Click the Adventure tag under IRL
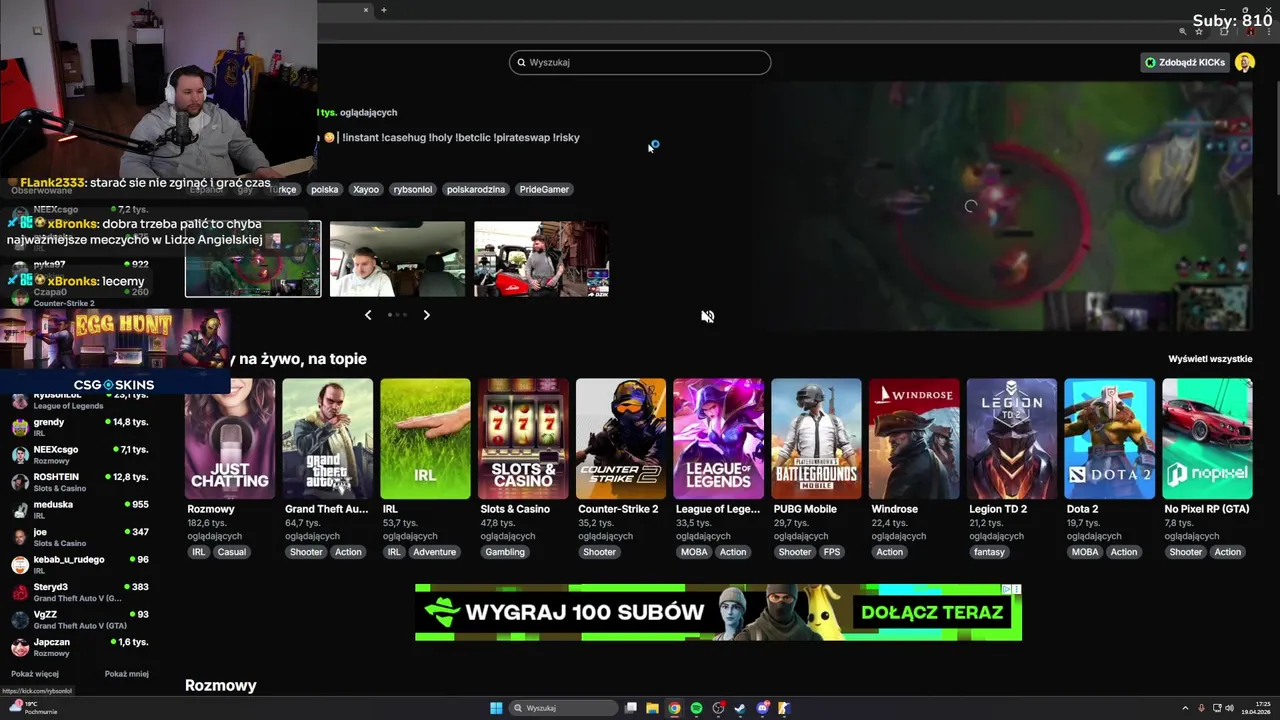The image size is (1280, 720). [x=434, y=552]
